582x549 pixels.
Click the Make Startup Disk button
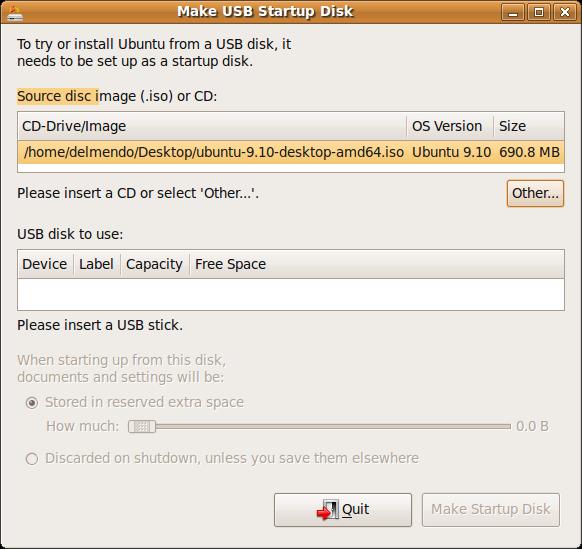click(x=491, y=510)
